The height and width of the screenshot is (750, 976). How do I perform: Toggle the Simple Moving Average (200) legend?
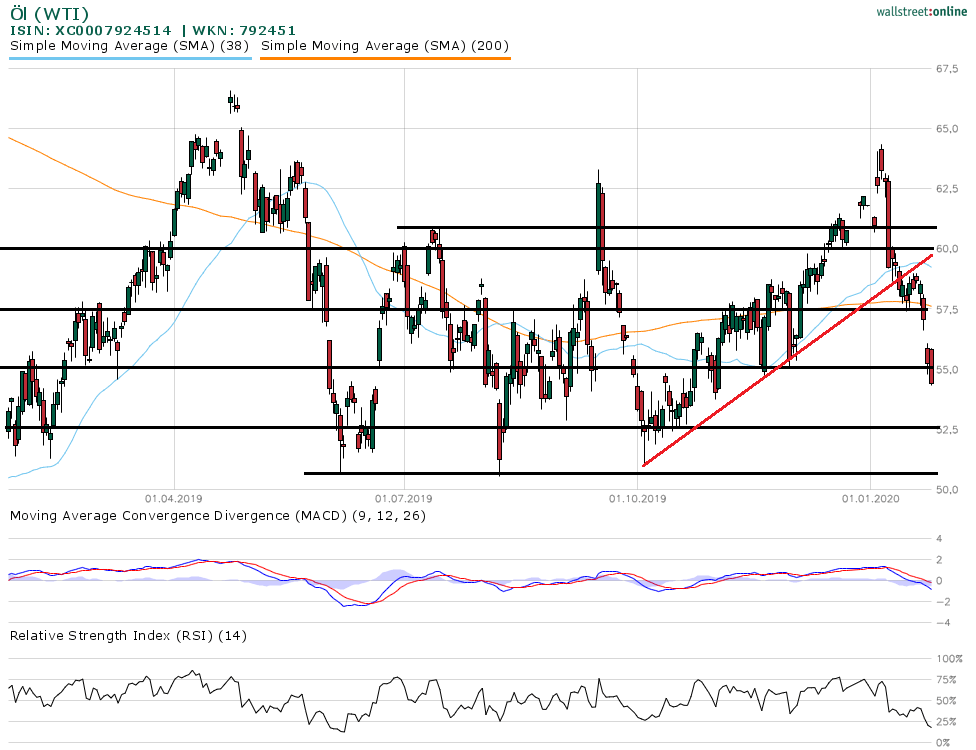385,45
